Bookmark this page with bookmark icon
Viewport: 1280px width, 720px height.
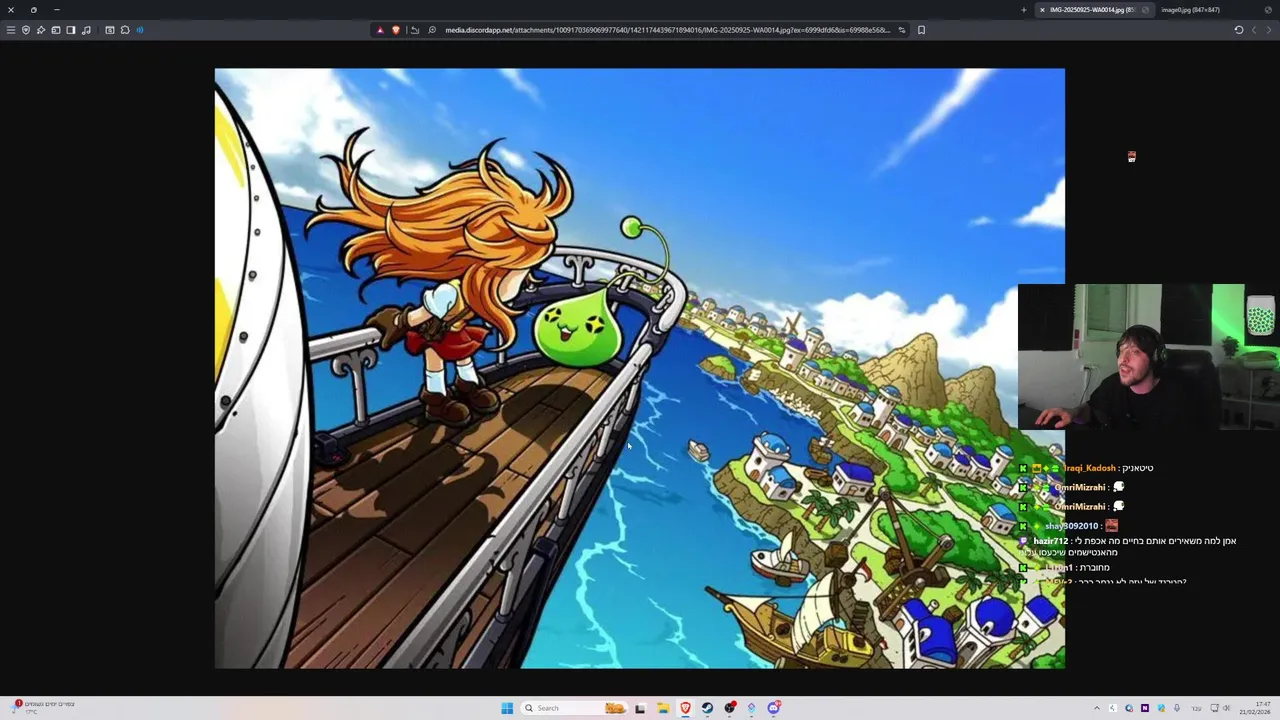(921, 30)
